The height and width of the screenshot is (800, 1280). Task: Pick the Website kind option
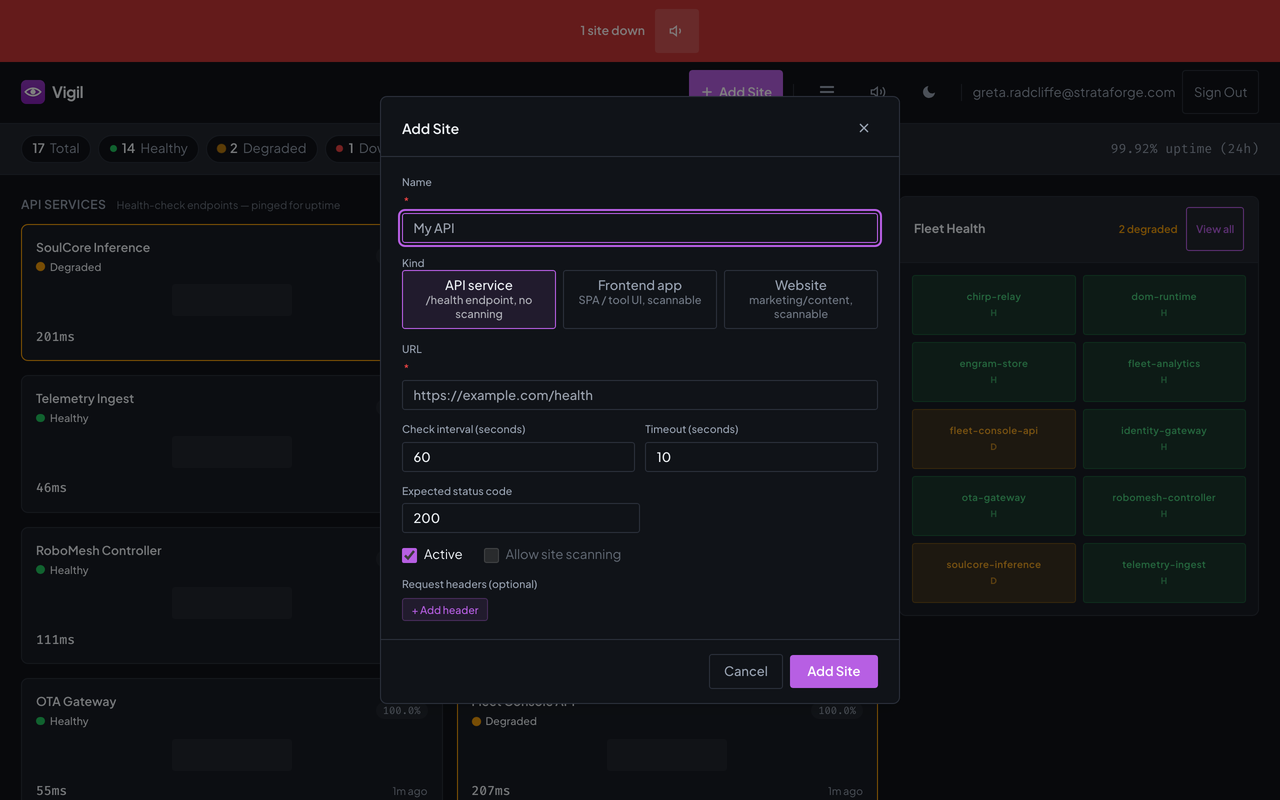tap(801, 299)
